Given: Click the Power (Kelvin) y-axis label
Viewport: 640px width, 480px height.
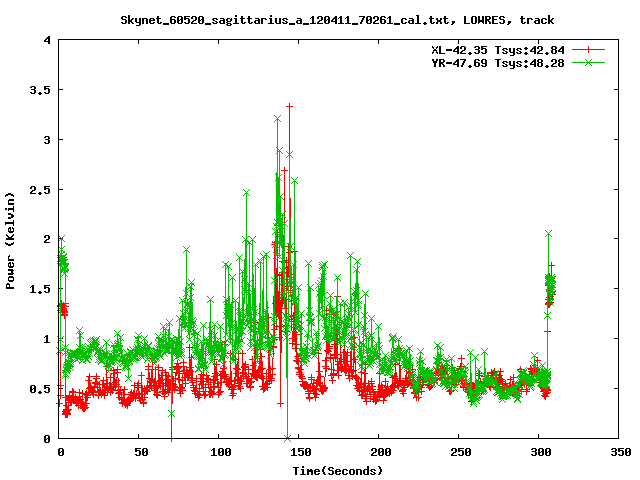Looking at the screenshot, I should tap(10, 241).
